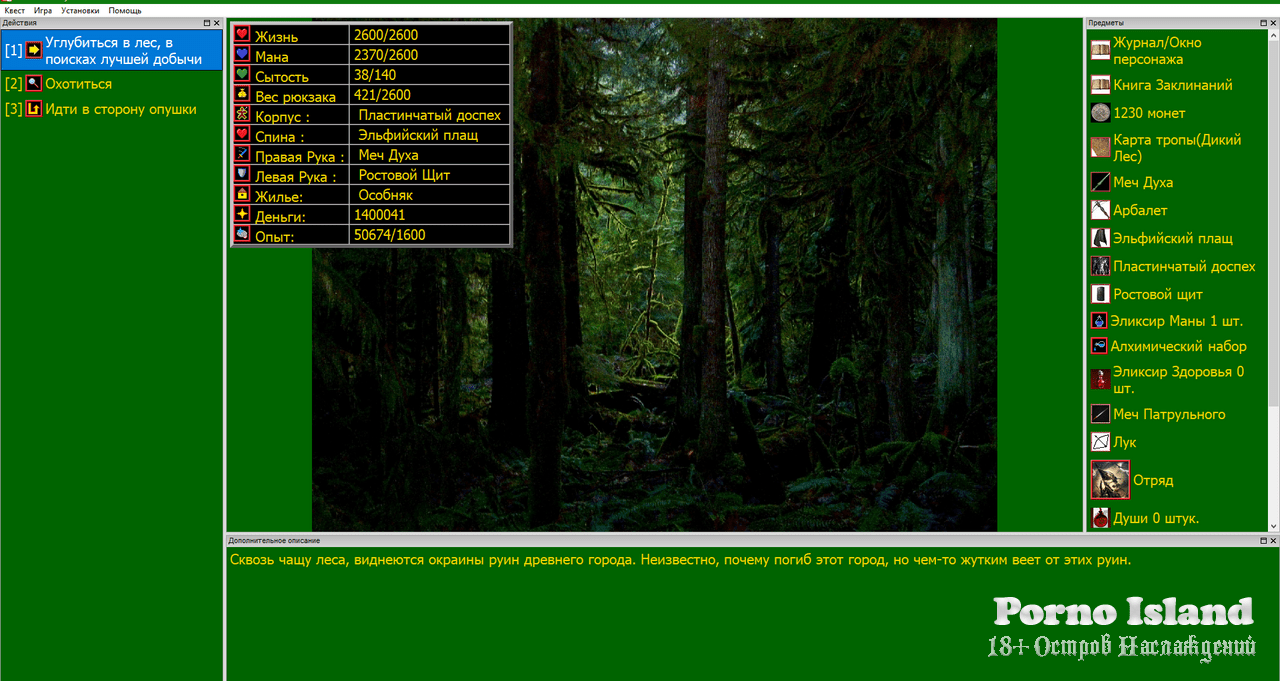1280x681 pixels.
Task: Undock the Действия panel
Action: tap(206, 23)
